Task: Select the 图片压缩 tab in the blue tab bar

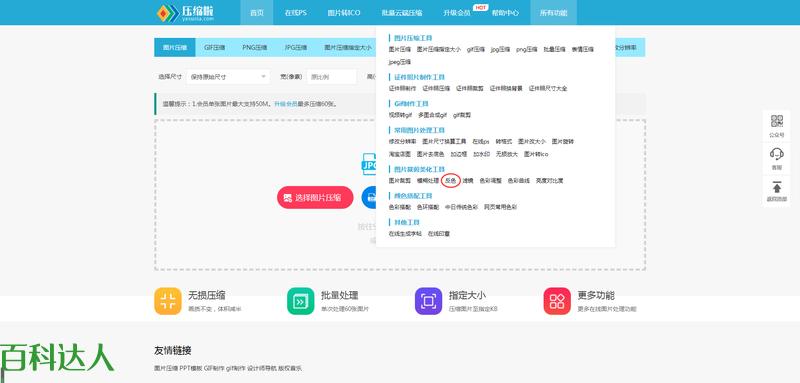Action: pyautogui.click(x=175, y=47)
